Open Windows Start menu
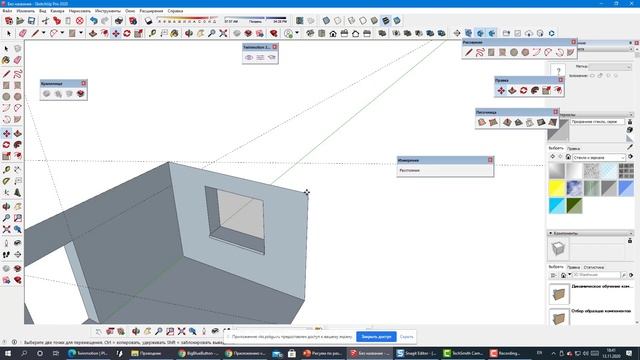Screen dimensions: 640x360 (7, 353)
